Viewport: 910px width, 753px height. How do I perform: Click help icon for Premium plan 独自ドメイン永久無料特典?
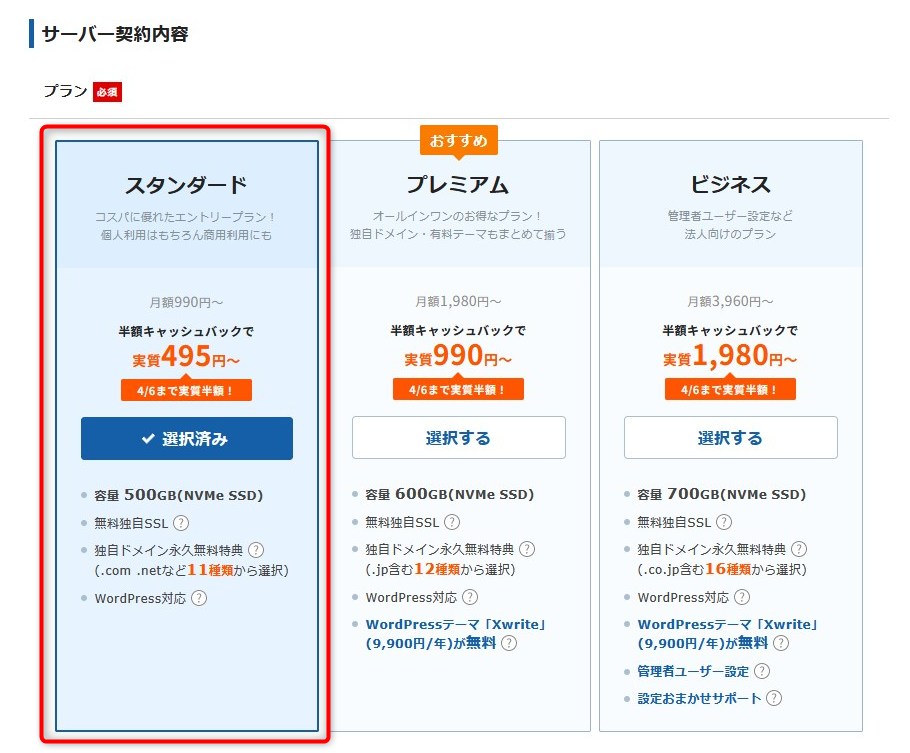point(527,549)
